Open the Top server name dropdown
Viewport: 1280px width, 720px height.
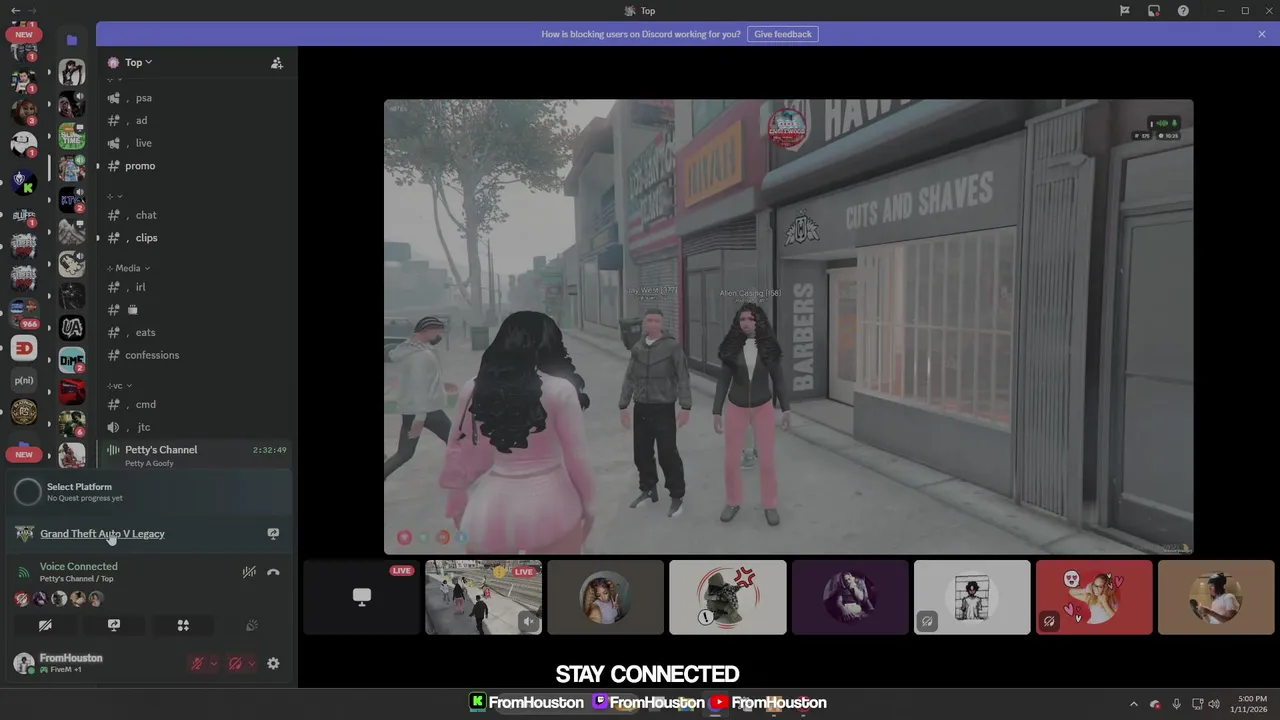138,62
